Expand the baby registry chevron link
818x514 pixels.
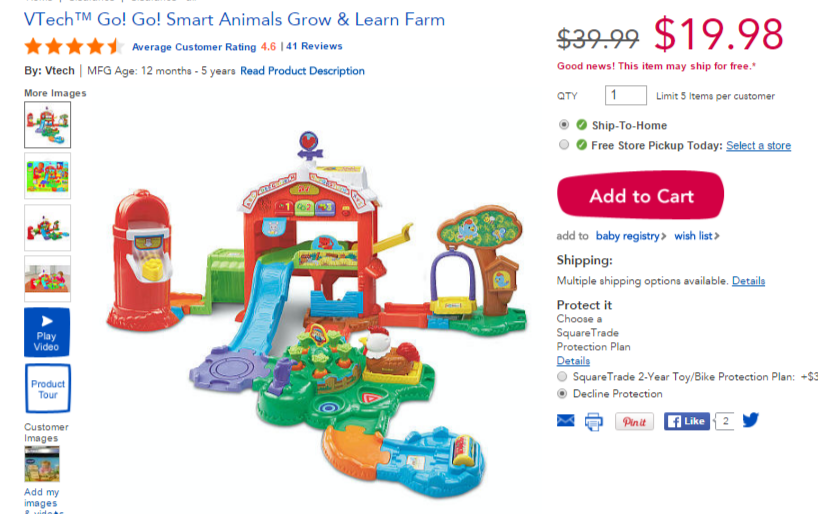click(631, 236)
